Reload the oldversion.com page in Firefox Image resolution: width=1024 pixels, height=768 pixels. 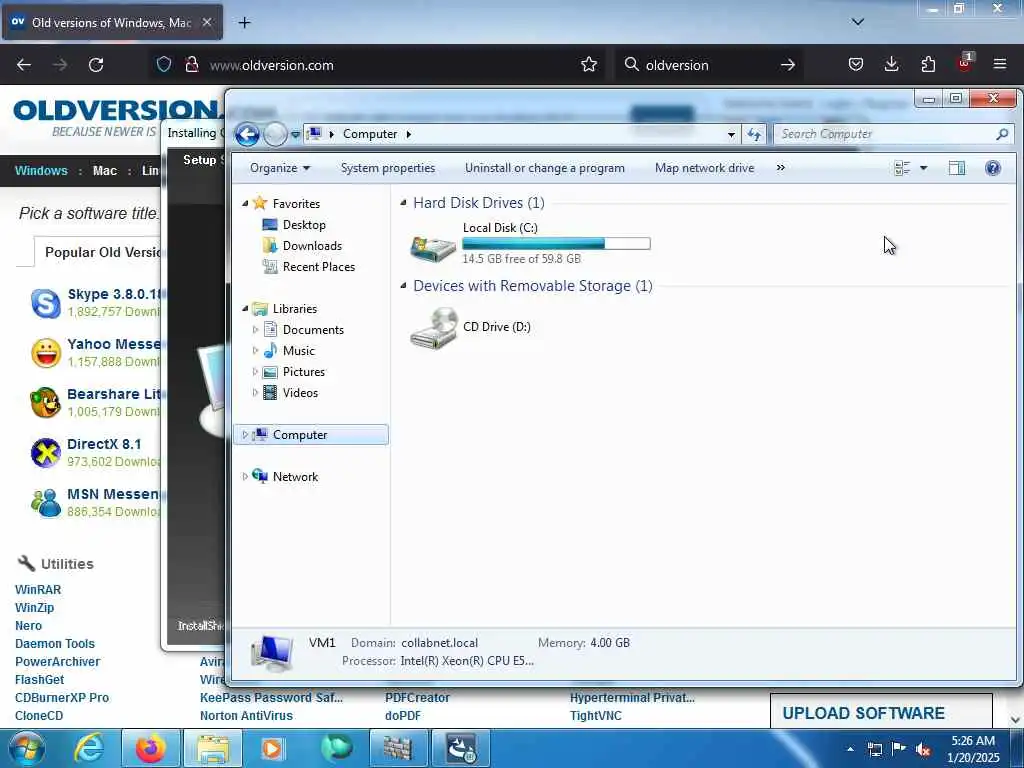pos(96,65)
